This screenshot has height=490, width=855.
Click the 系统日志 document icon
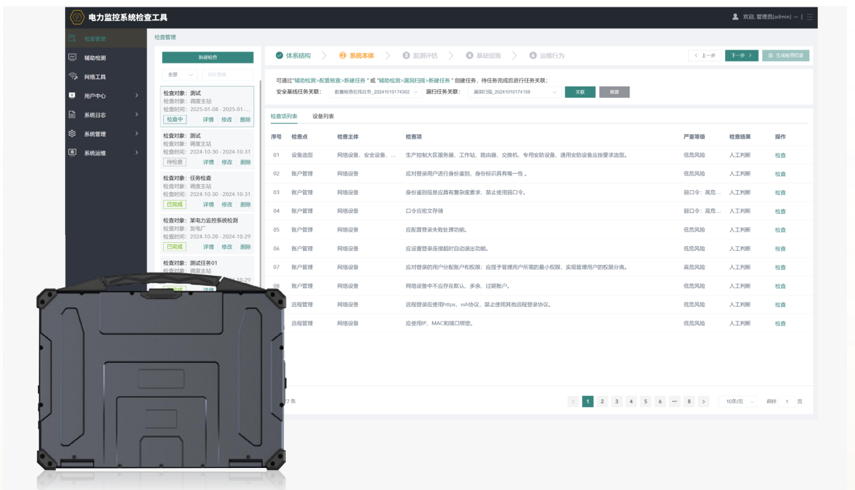pyautogui.click(x=73, y=115)
